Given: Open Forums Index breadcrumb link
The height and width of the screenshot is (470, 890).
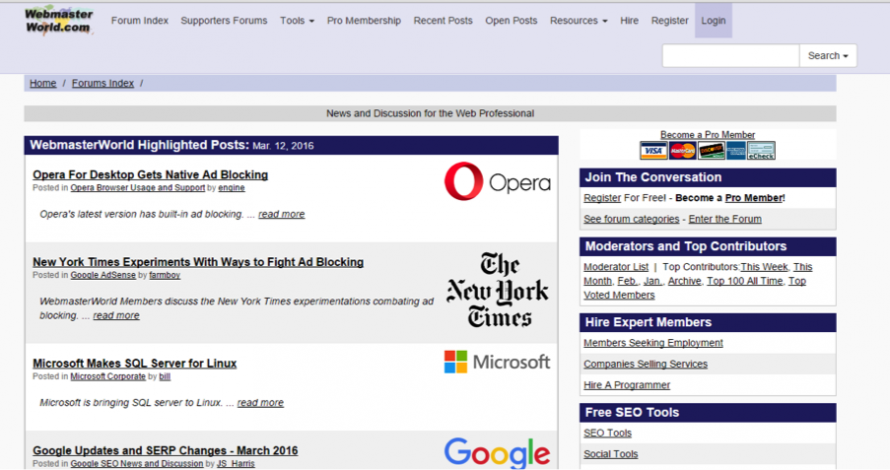Looking at the screenshot, I should click(x=103, y=83).
